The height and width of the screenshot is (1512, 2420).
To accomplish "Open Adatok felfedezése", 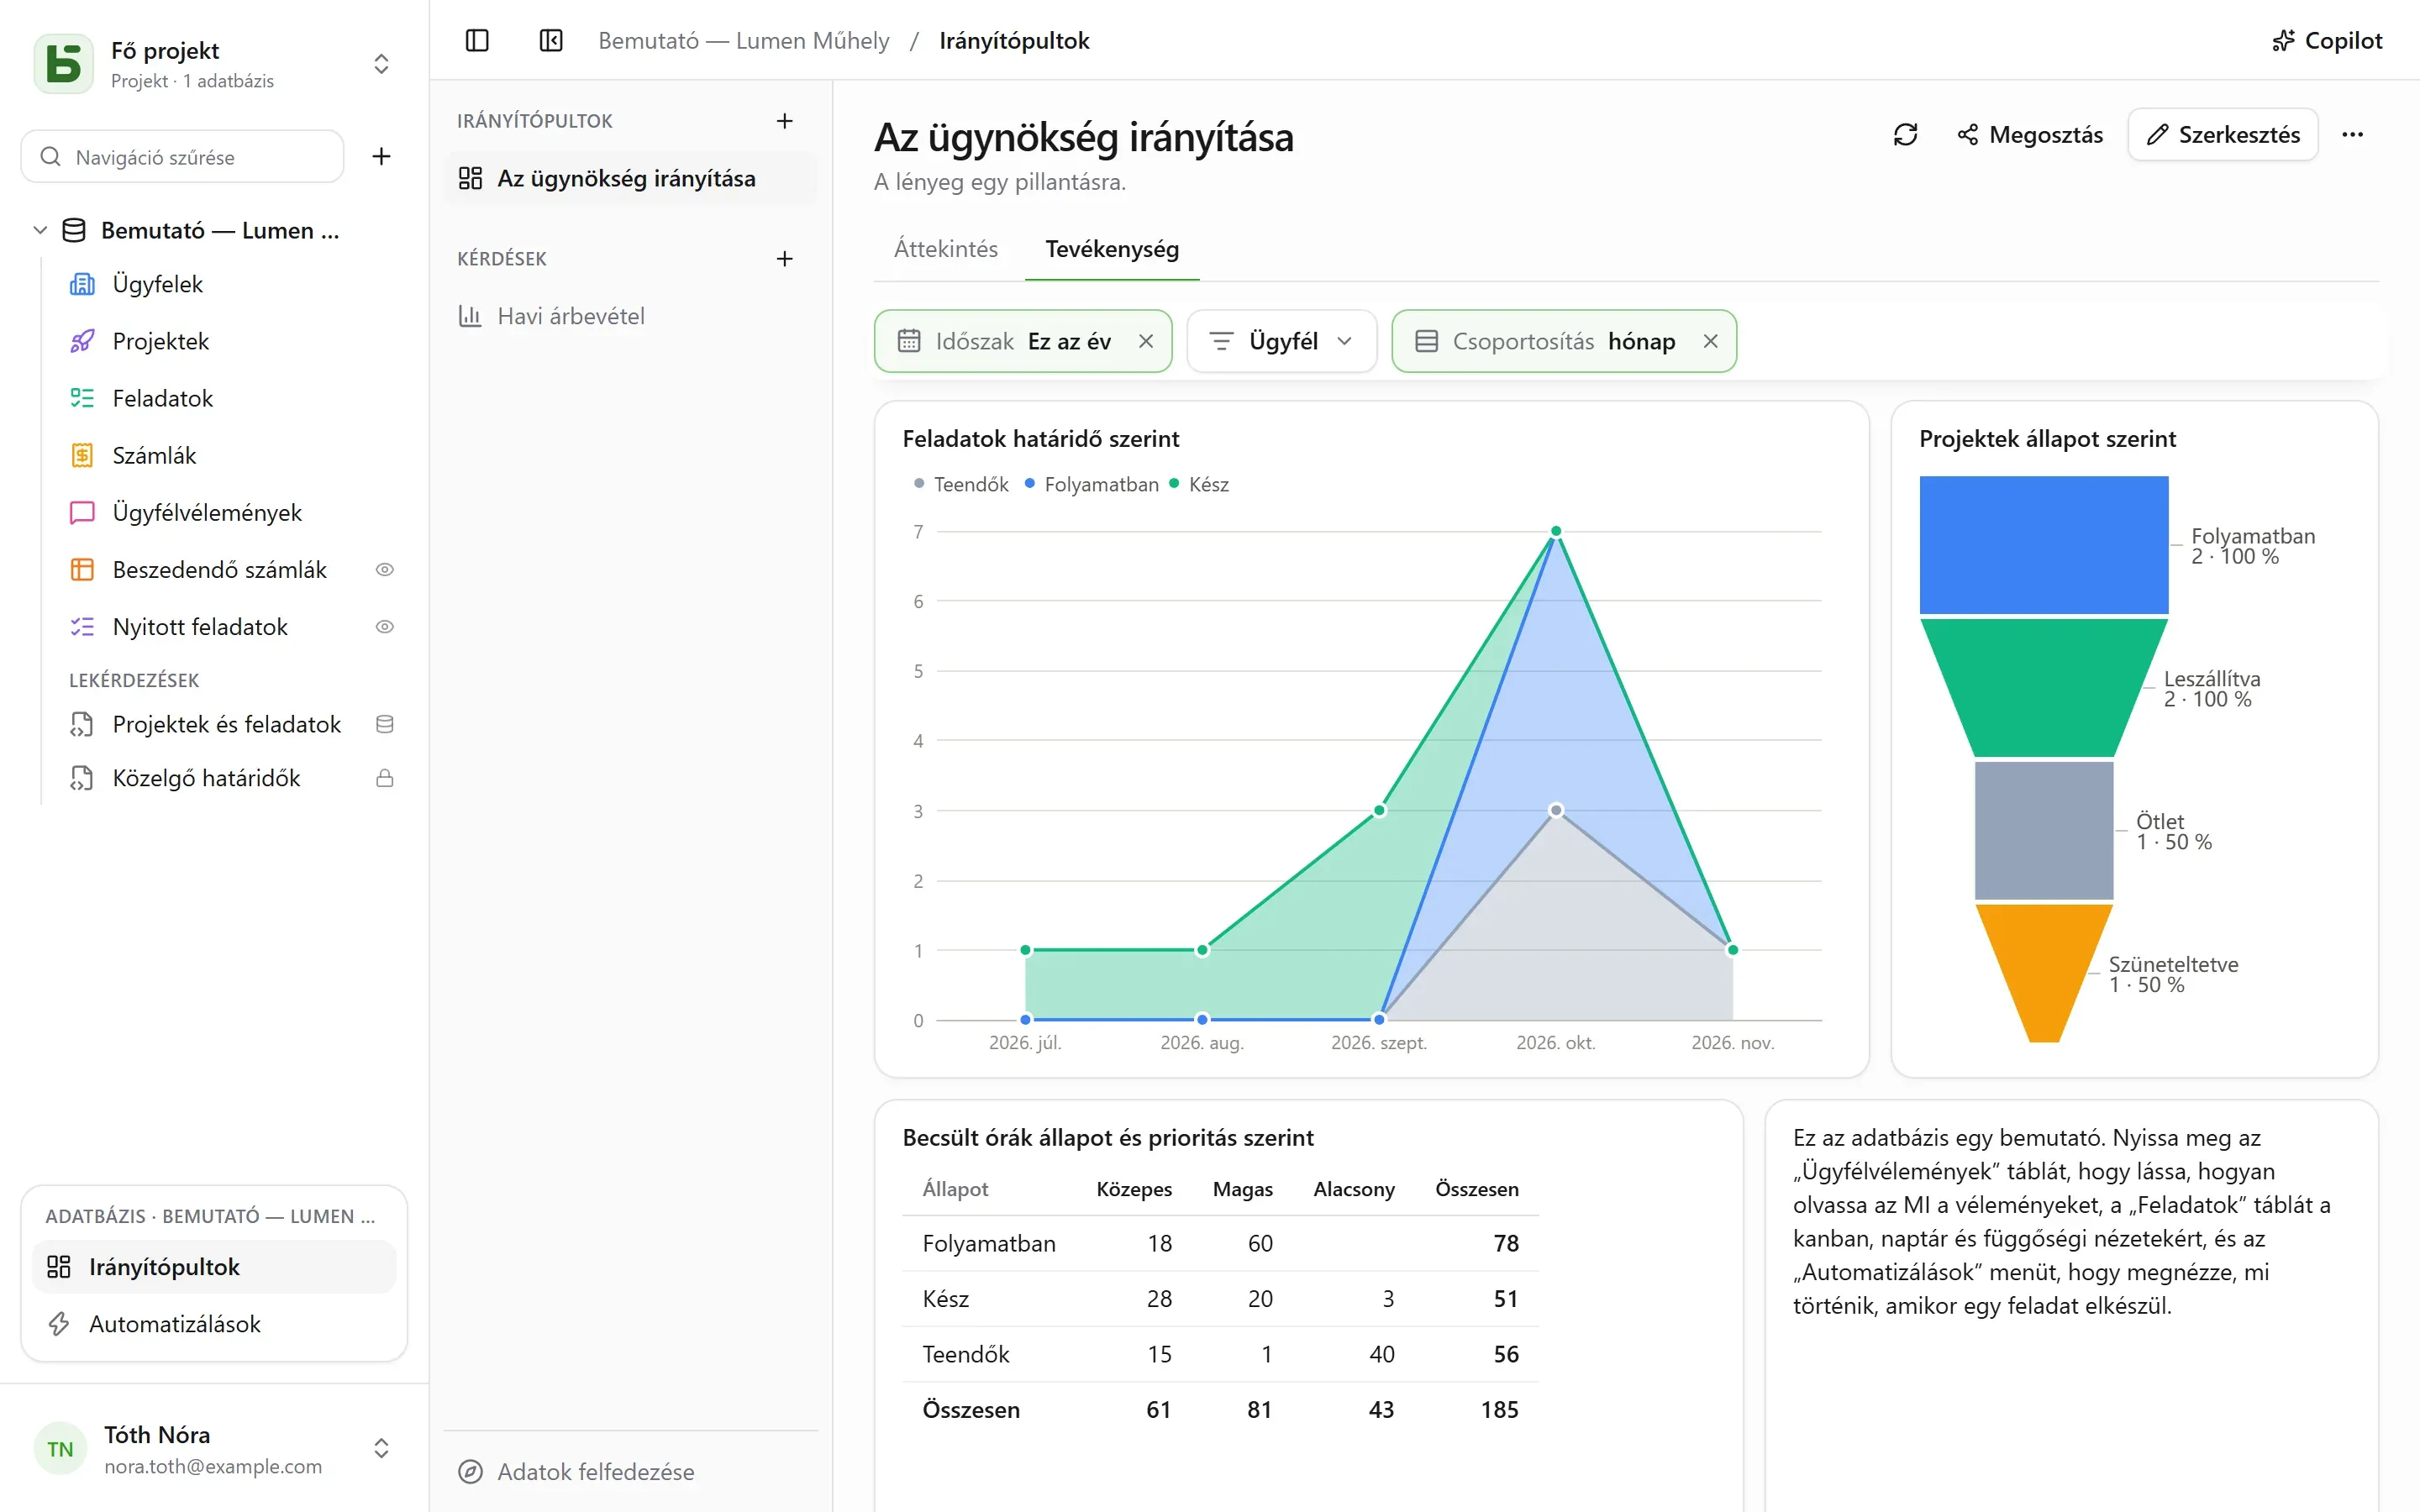I will click(x=631, y=1472).
